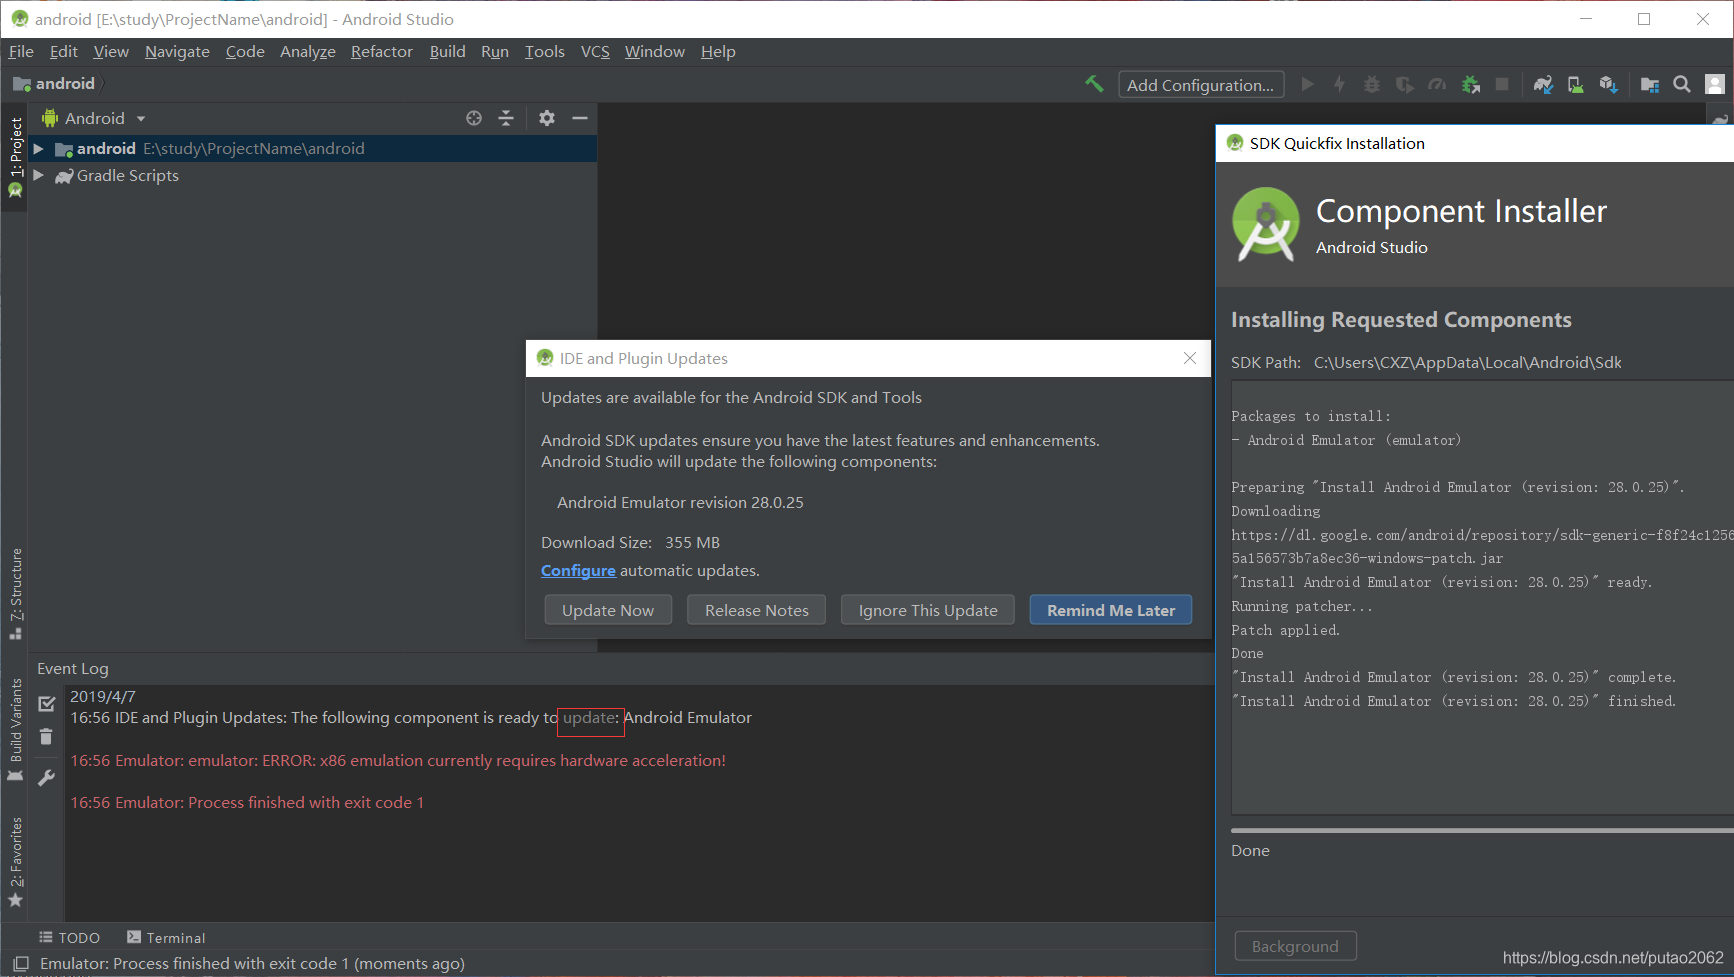Open the Window menu
This screenshot has width=1734, height=977.
pyautogui.click(x=655, y=51)
